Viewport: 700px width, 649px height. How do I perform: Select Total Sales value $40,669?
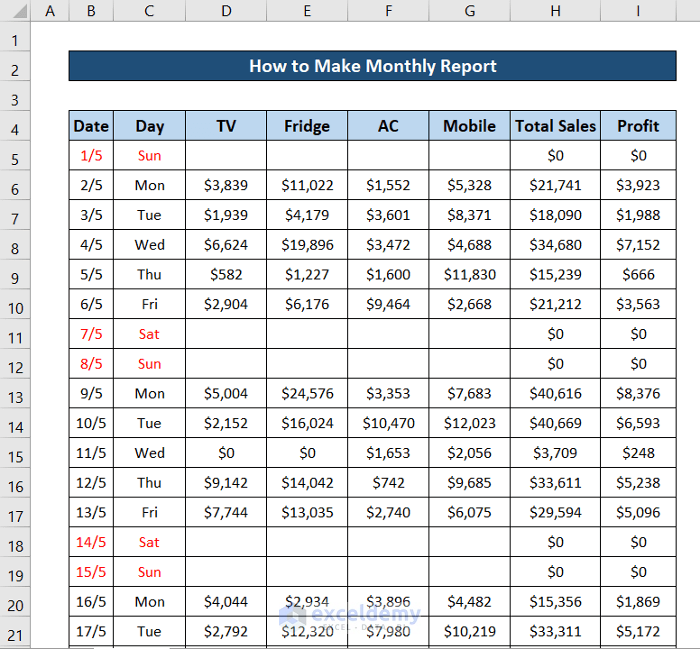[555, 423]
